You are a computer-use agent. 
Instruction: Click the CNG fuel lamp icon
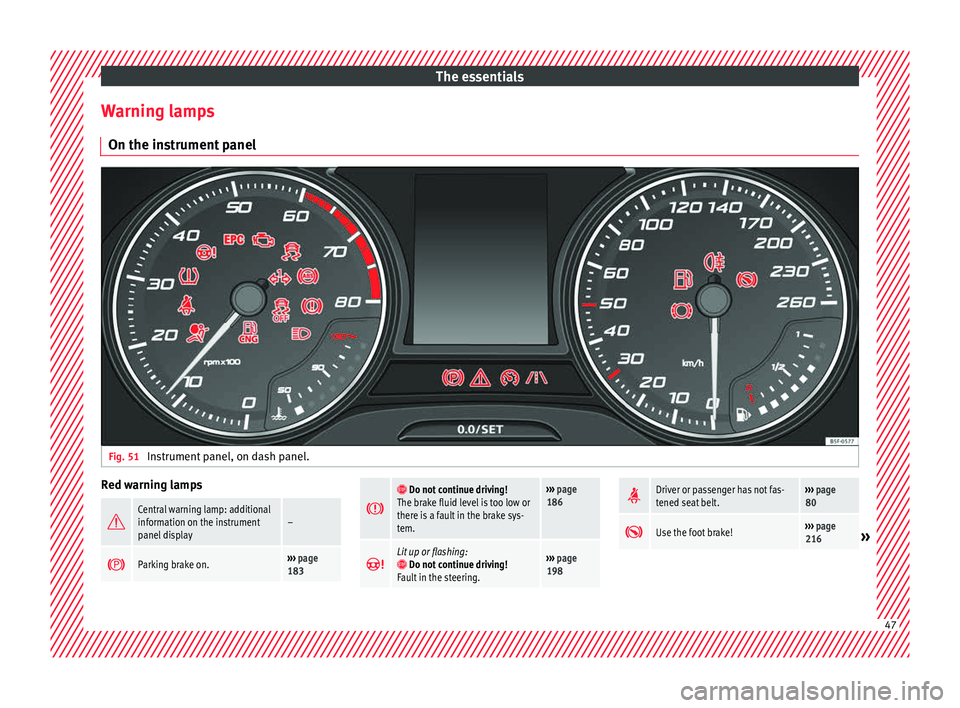(x=249, y=332)
